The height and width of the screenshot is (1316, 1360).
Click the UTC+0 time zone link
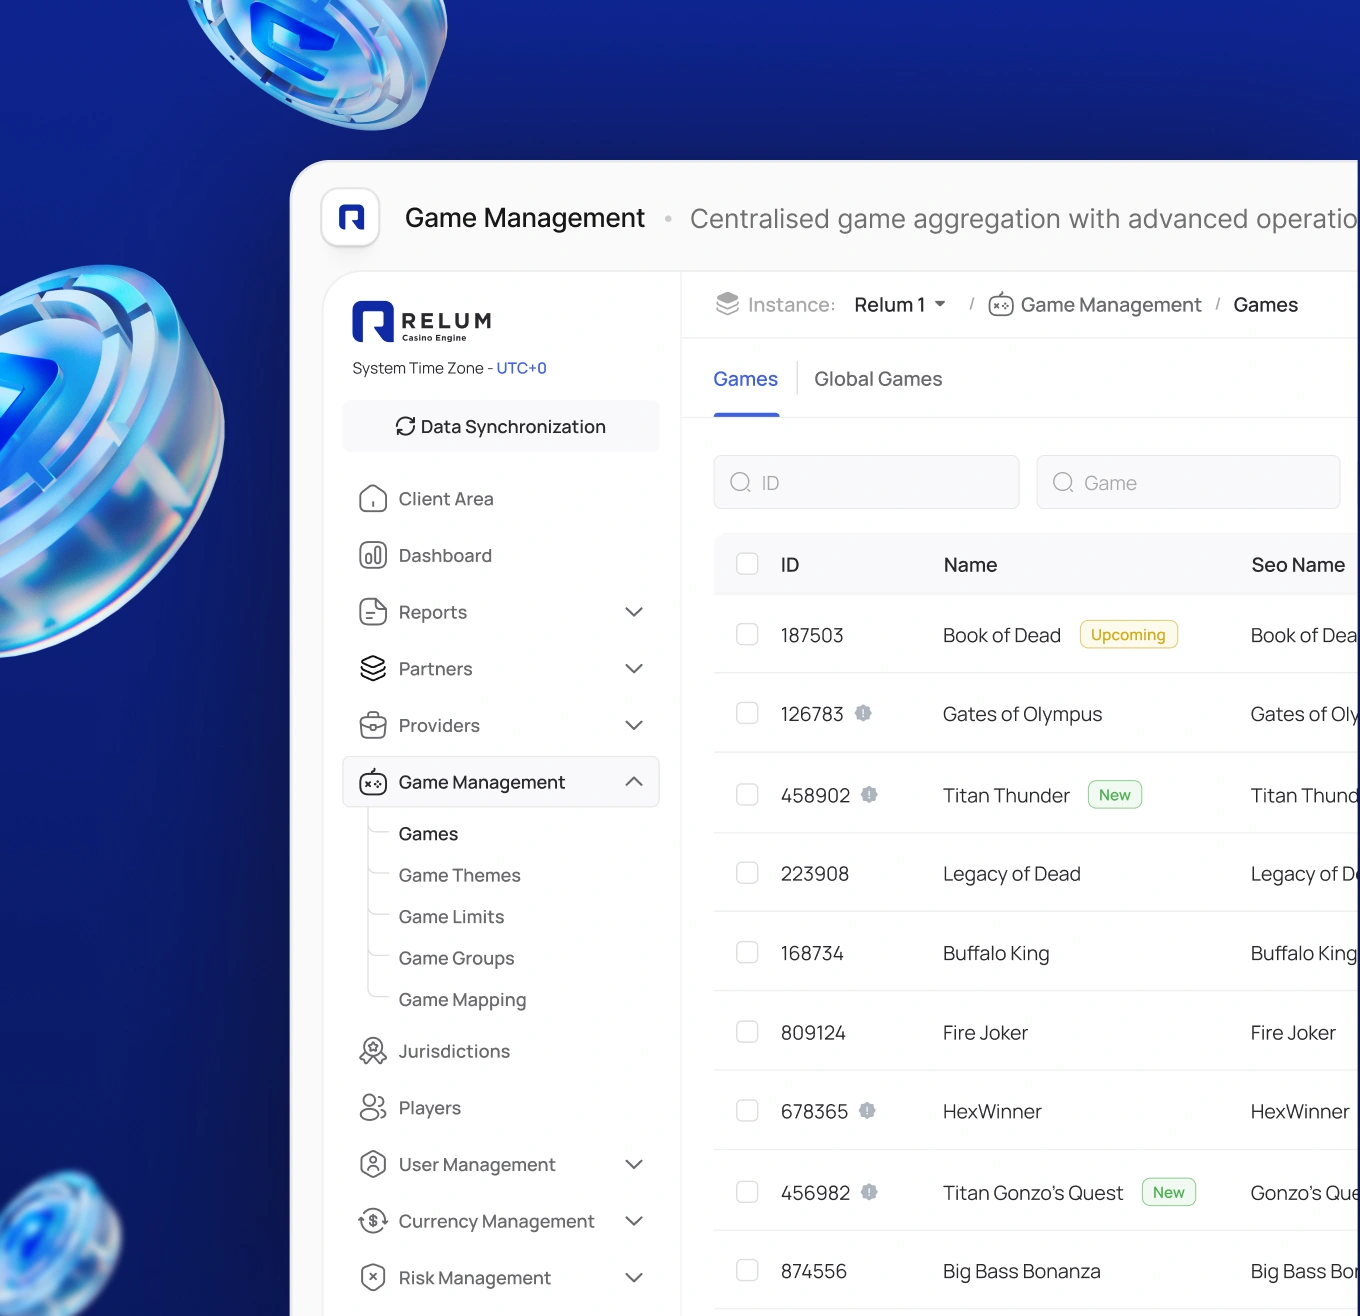pyautogui.click(x=521, y=368)
